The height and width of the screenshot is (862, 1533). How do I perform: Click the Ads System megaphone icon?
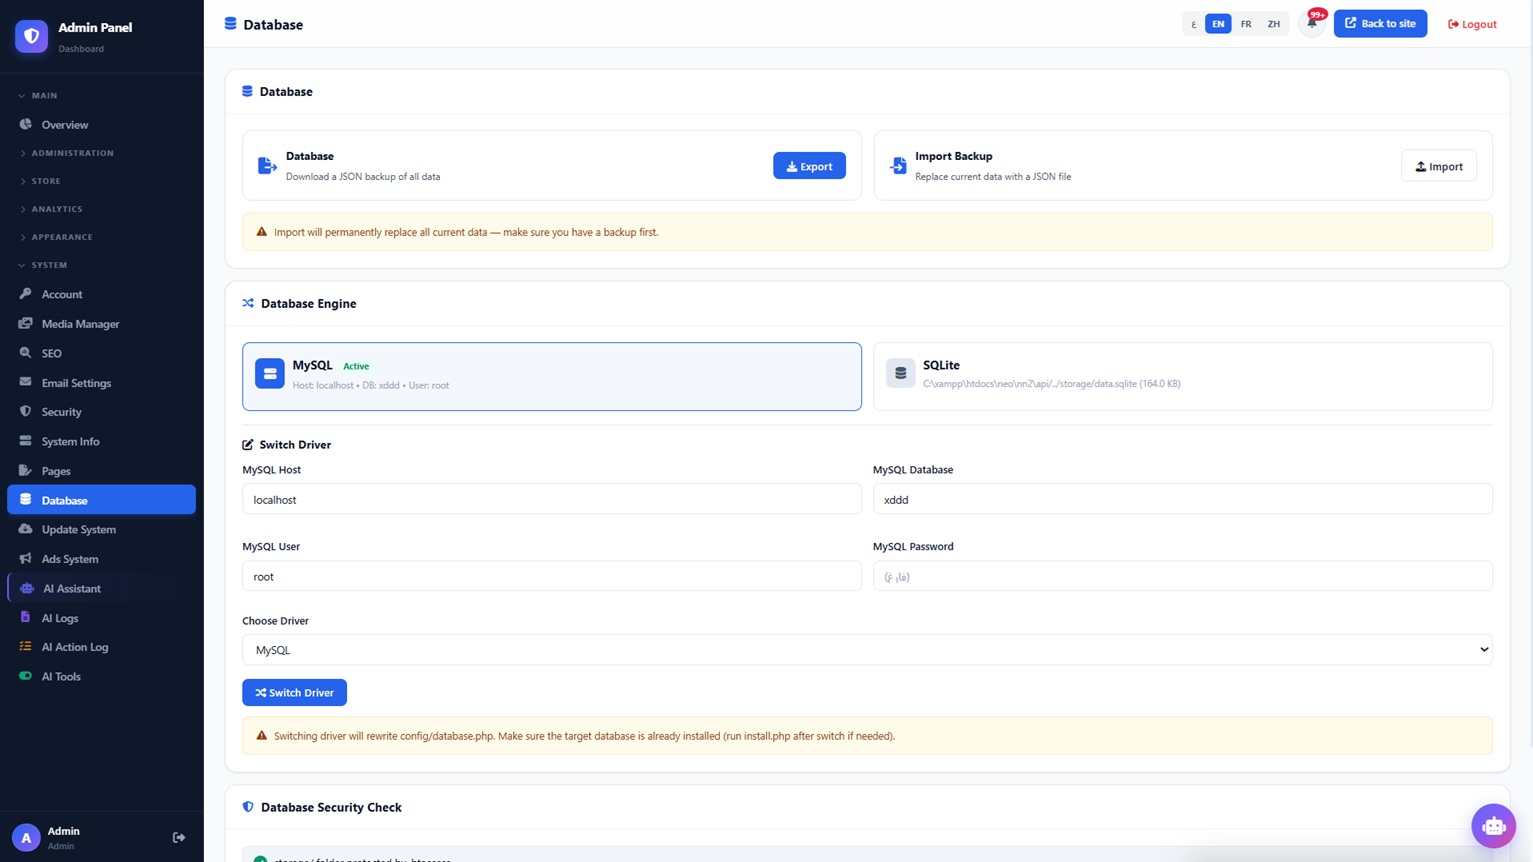26,558
